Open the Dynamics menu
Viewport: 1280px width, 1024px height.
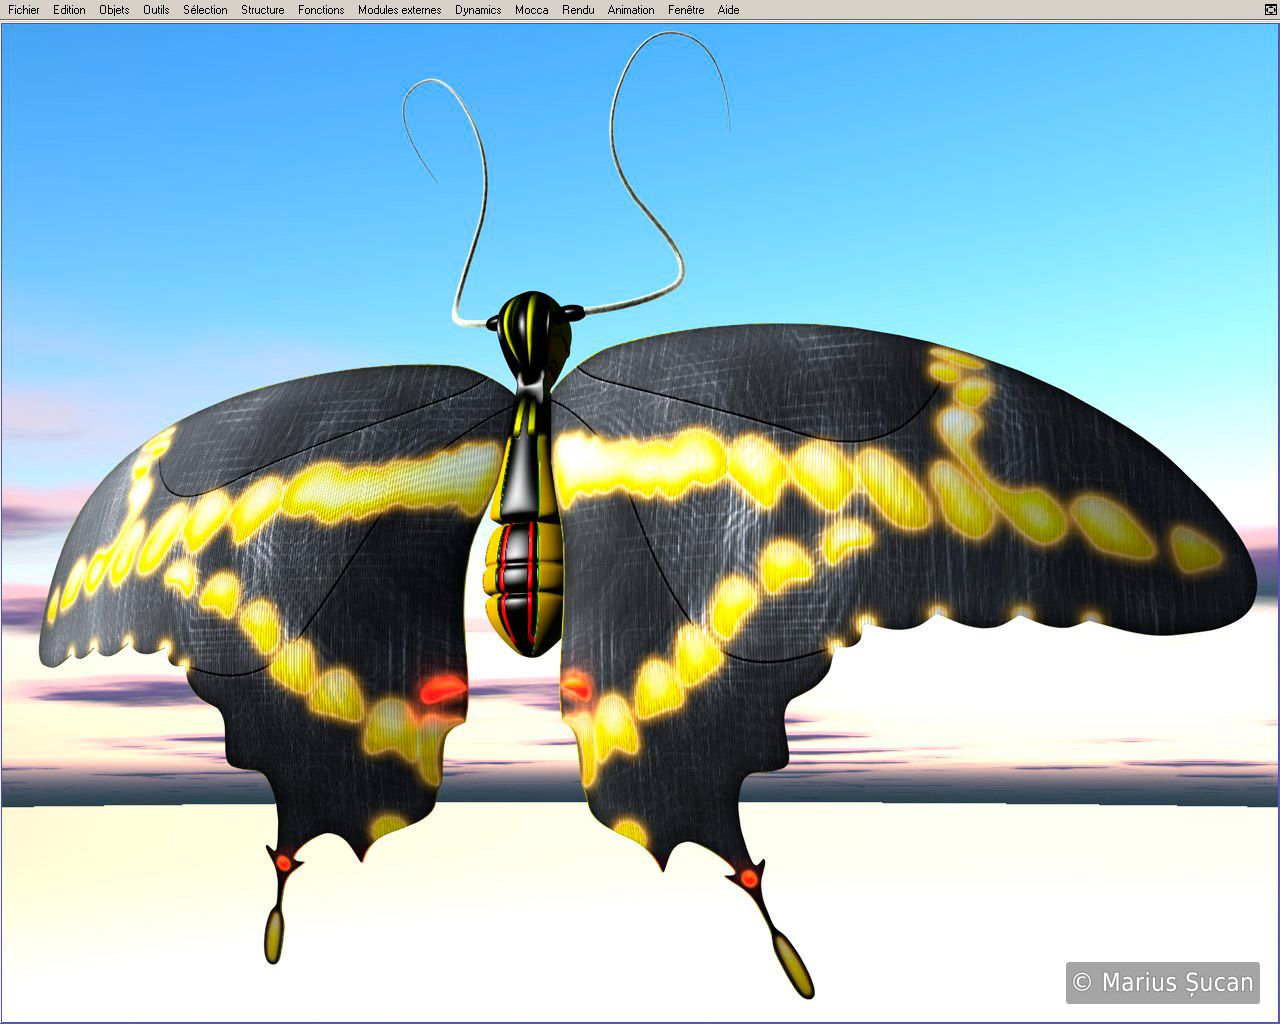pyautogui.click(x=478, y=10)
